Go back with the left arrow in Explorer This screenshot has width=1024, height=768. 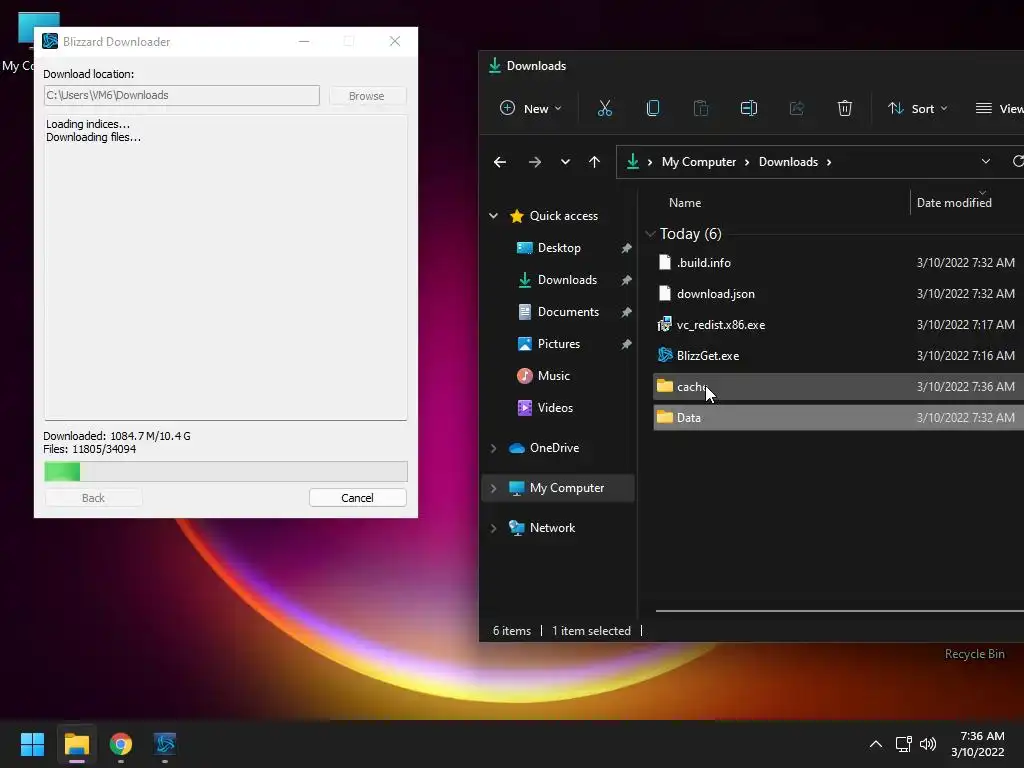(500, 162)
